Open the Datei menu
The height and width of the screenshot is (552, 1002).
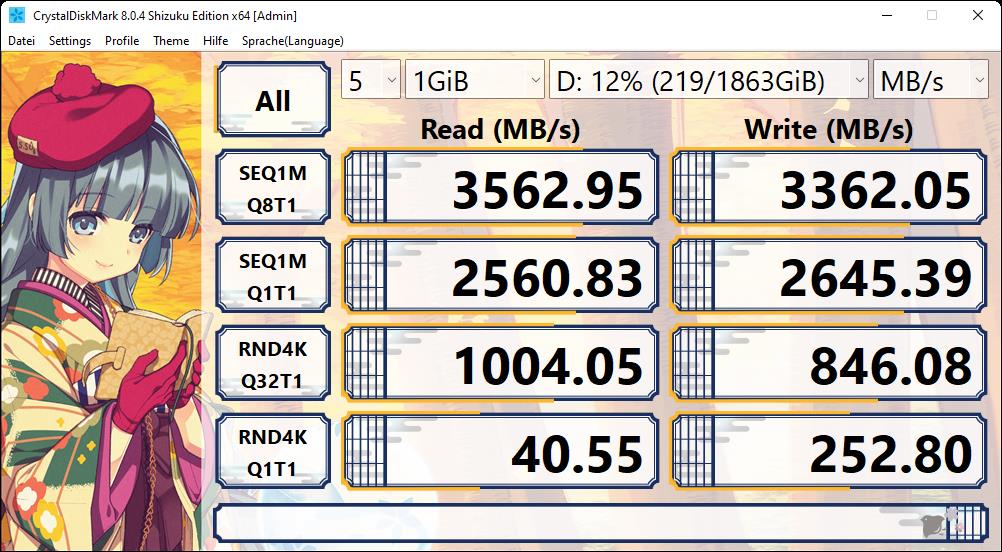coord(21,41)
